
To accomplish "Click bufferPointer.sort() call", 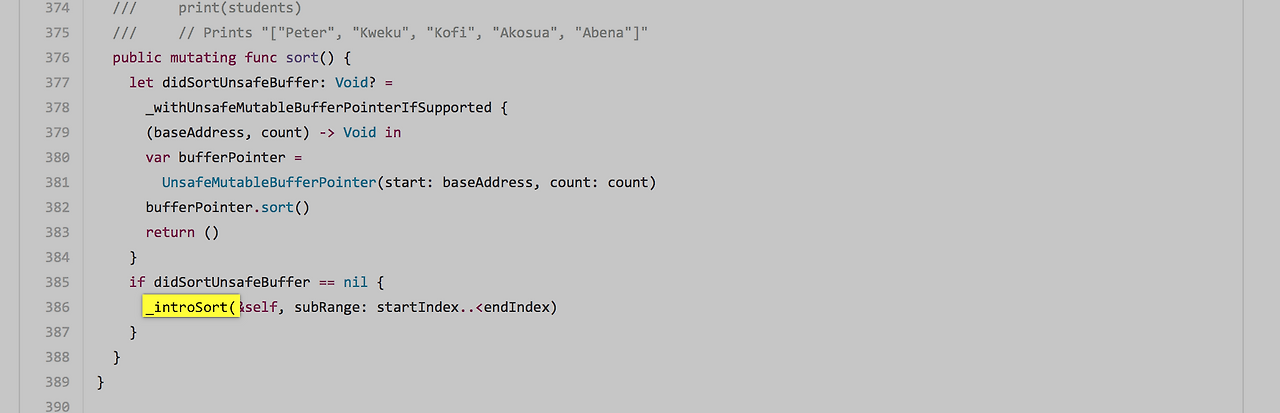I will click(x=228, y=207).
